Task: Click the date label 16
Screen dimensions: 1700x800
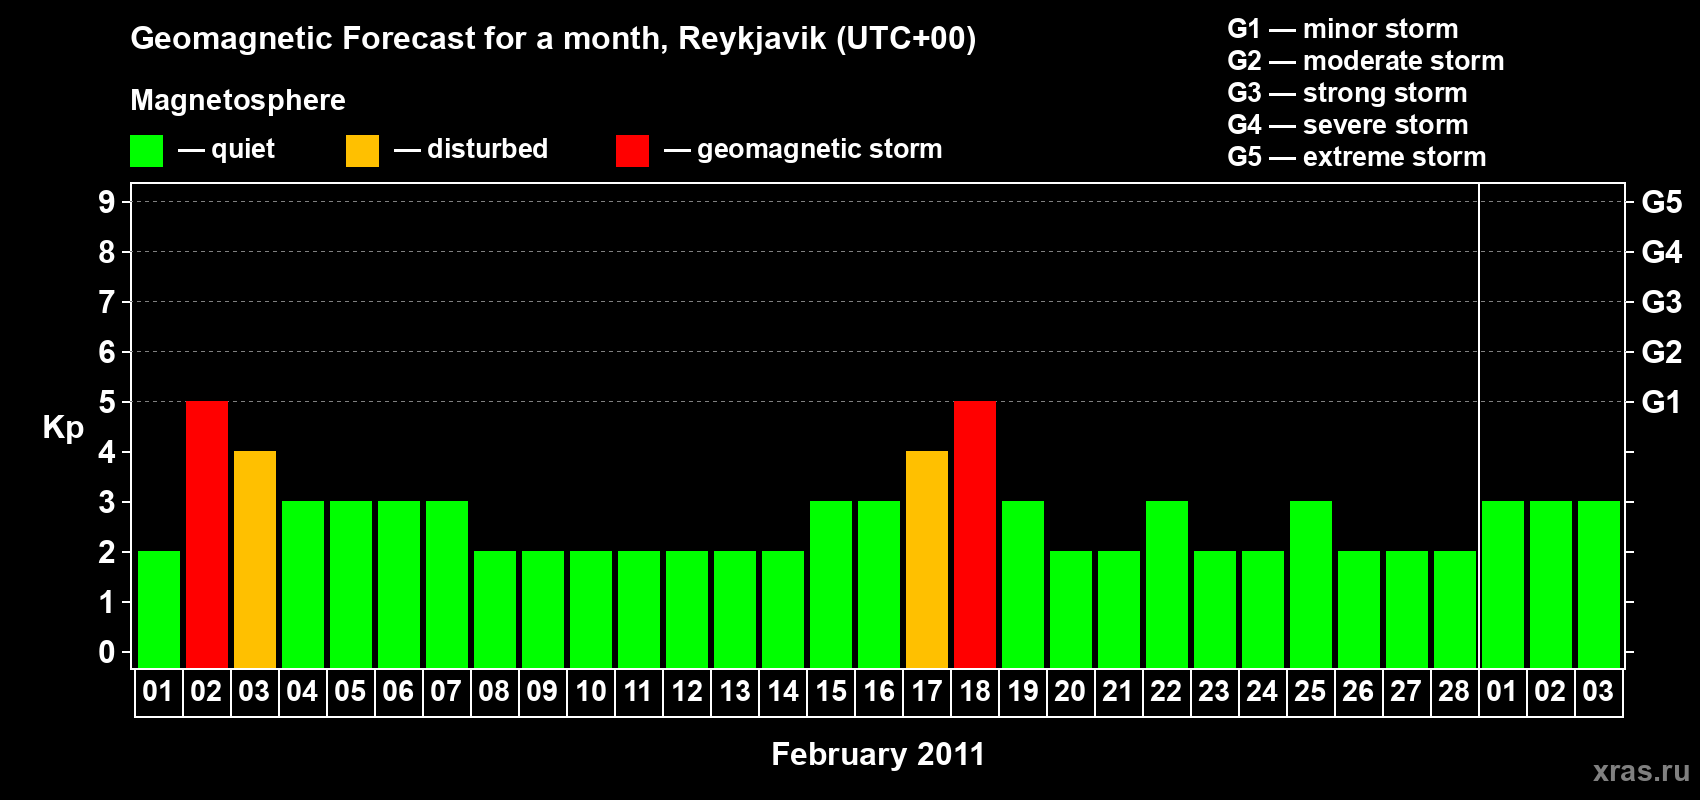Action: pos(879,691)
